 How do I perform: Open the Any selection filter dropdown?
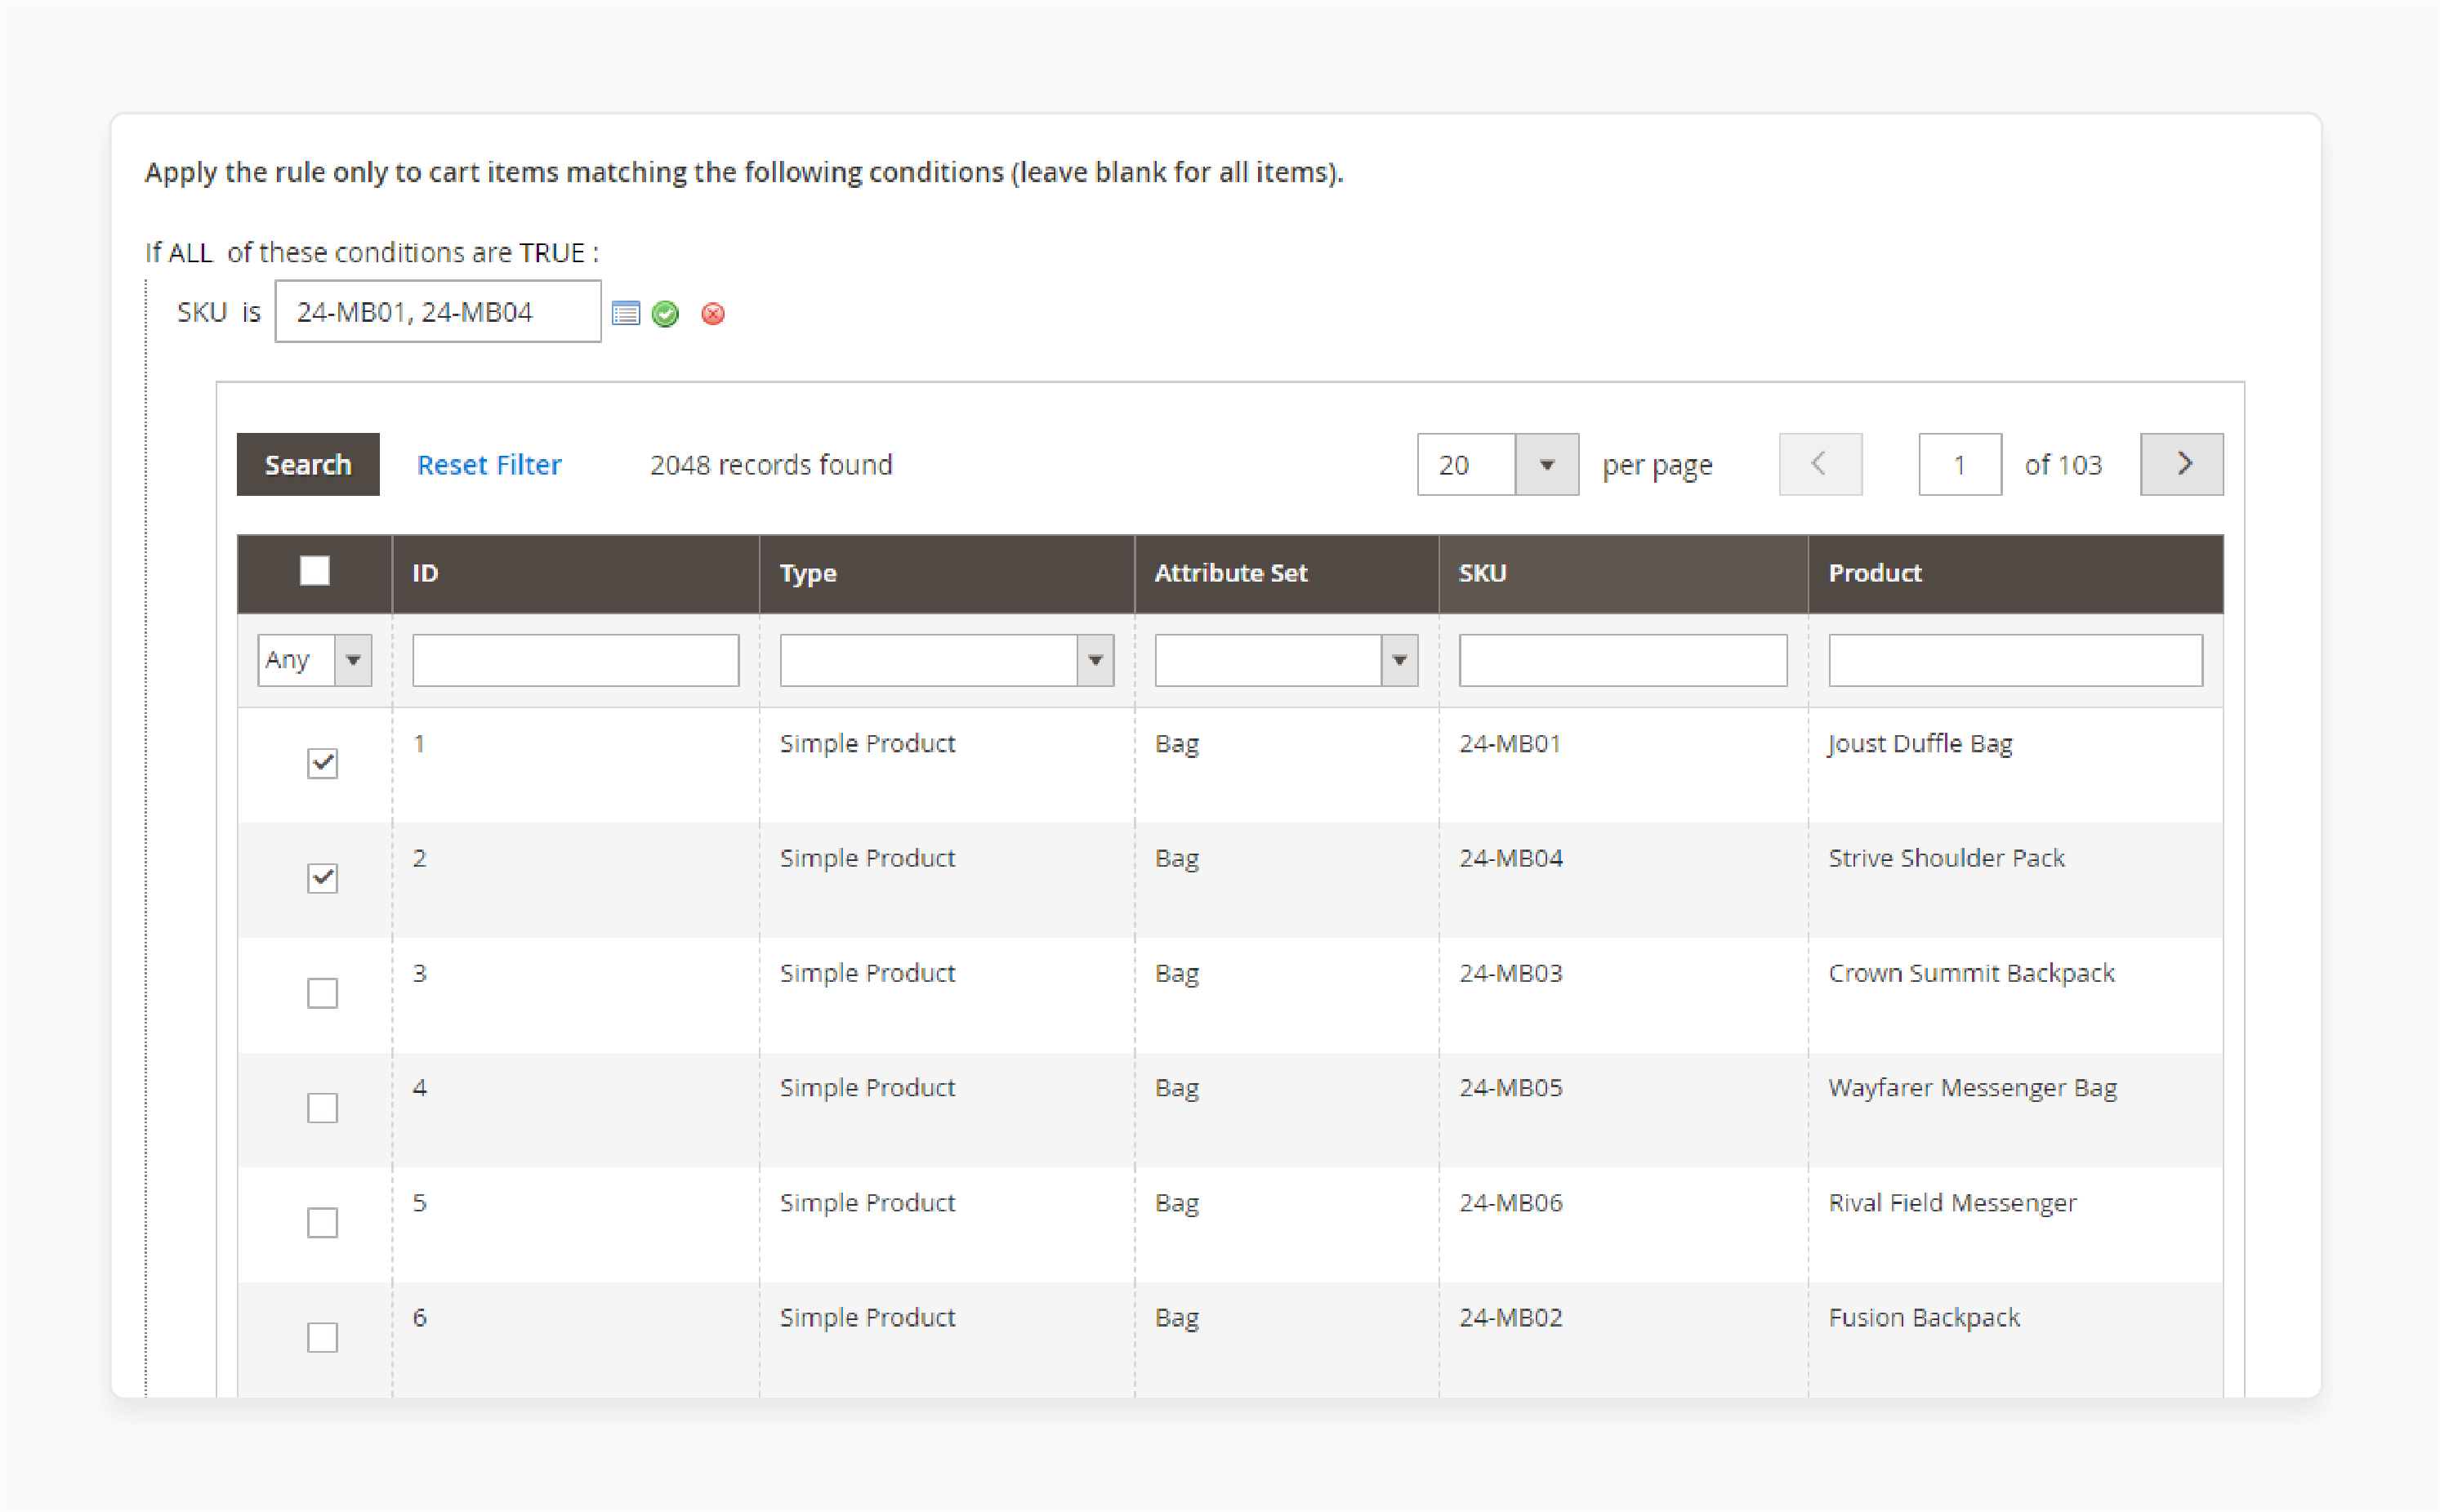314,660
